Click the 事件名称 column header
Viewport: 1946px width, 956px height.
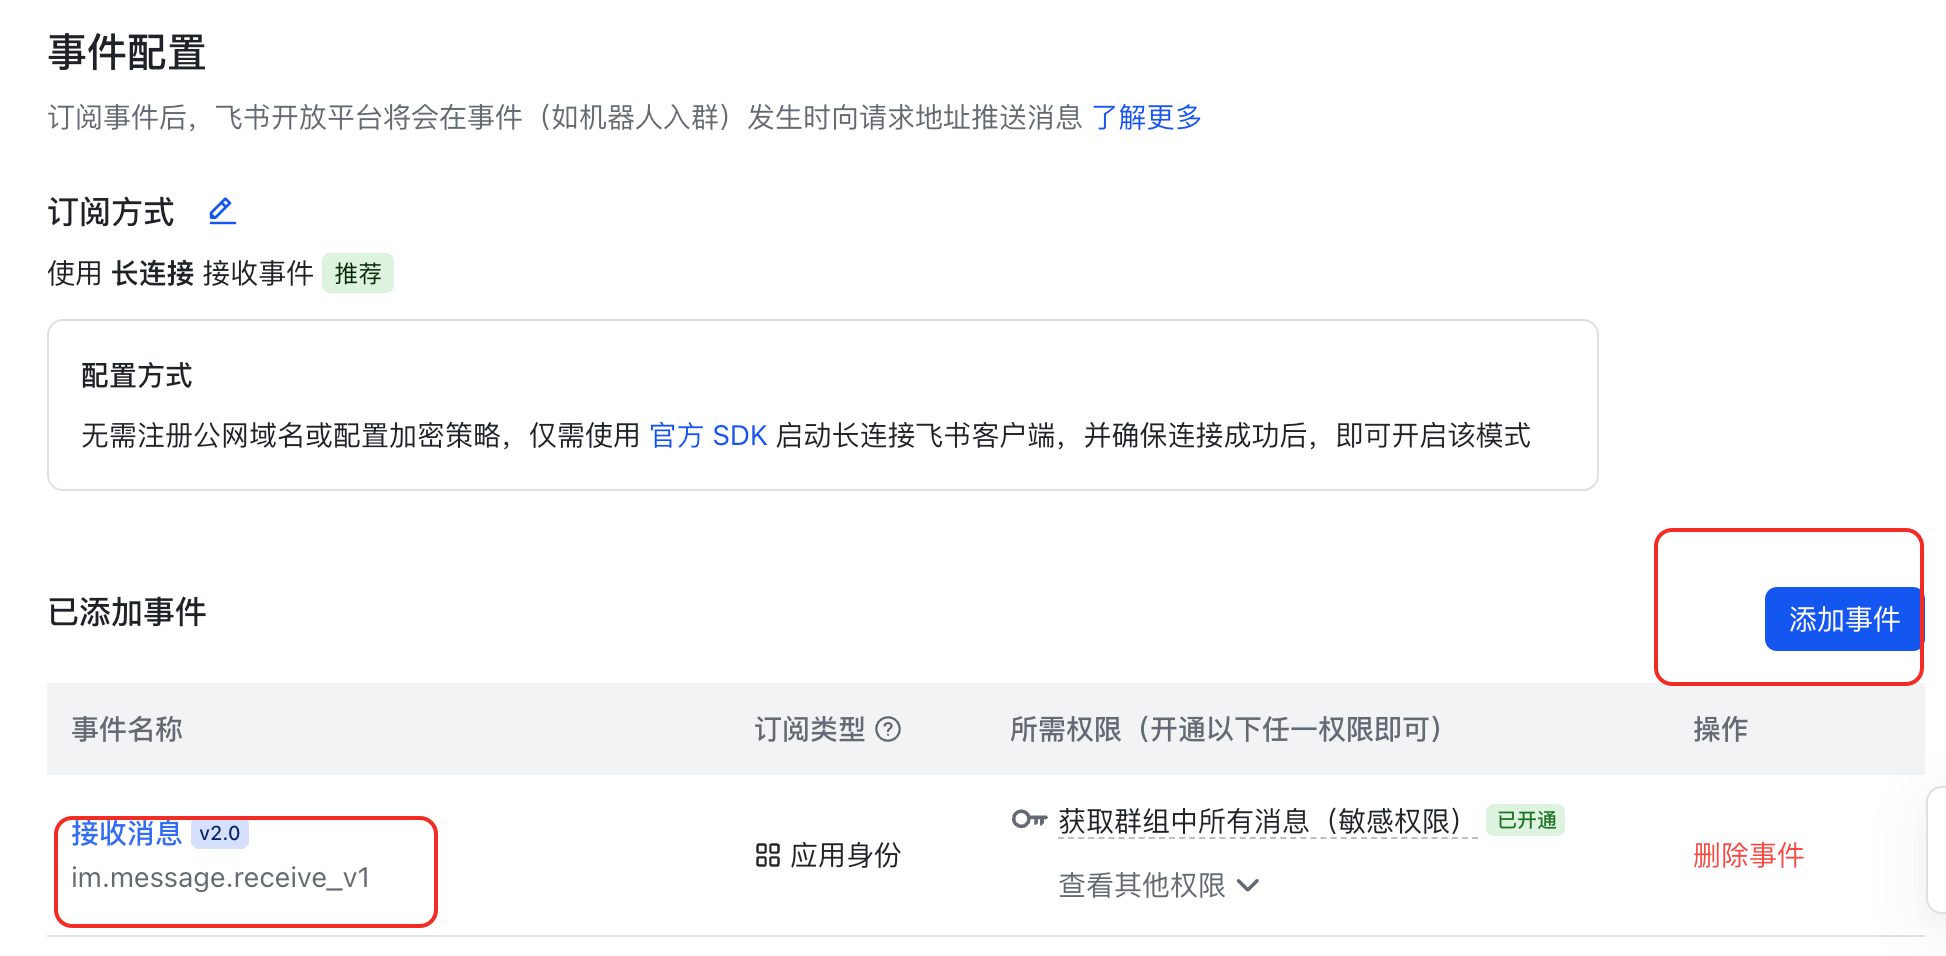click(x=127, y=730)
